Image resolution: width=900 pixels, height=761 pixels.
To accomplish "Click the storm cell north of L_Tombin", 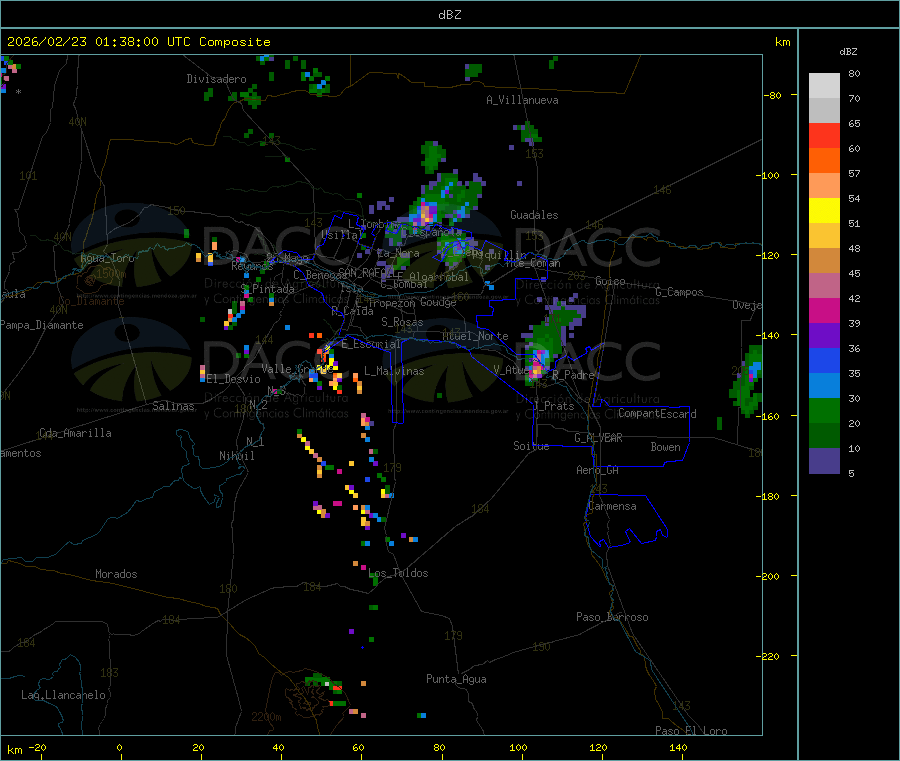I will pyautogui.click(x=447, y=198).
